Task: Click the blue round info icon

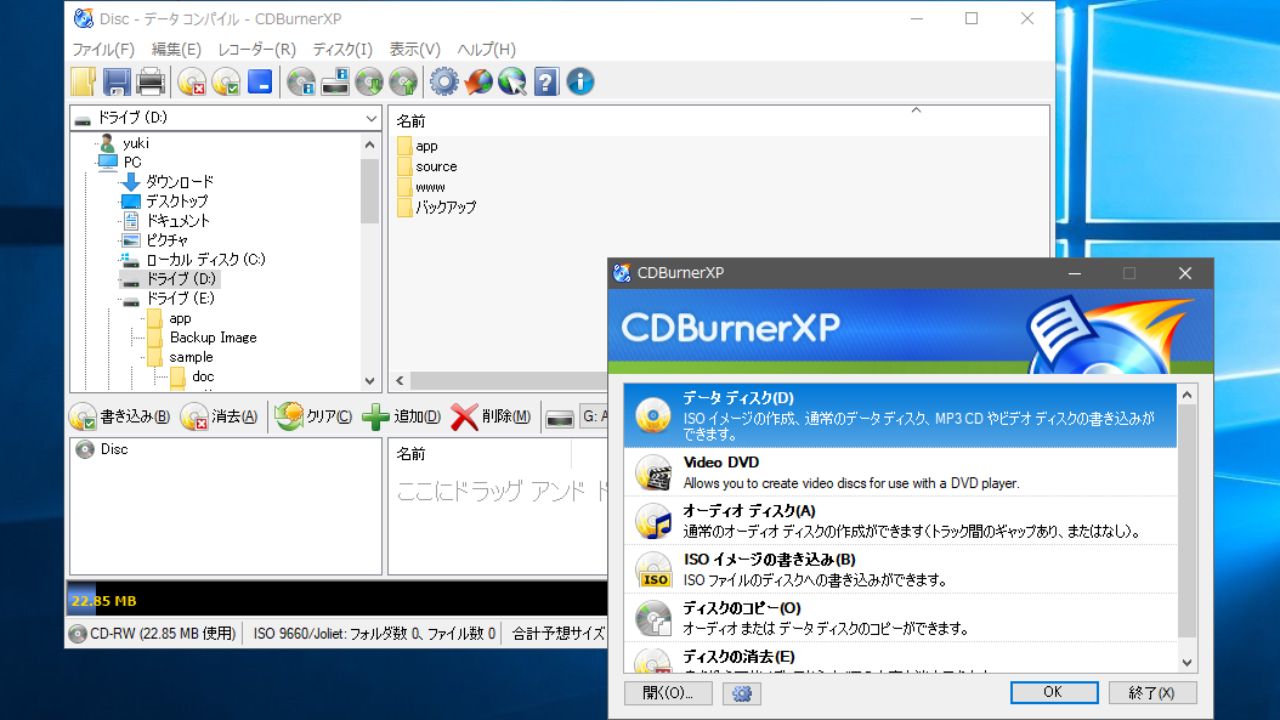Action: click(580, 81)
